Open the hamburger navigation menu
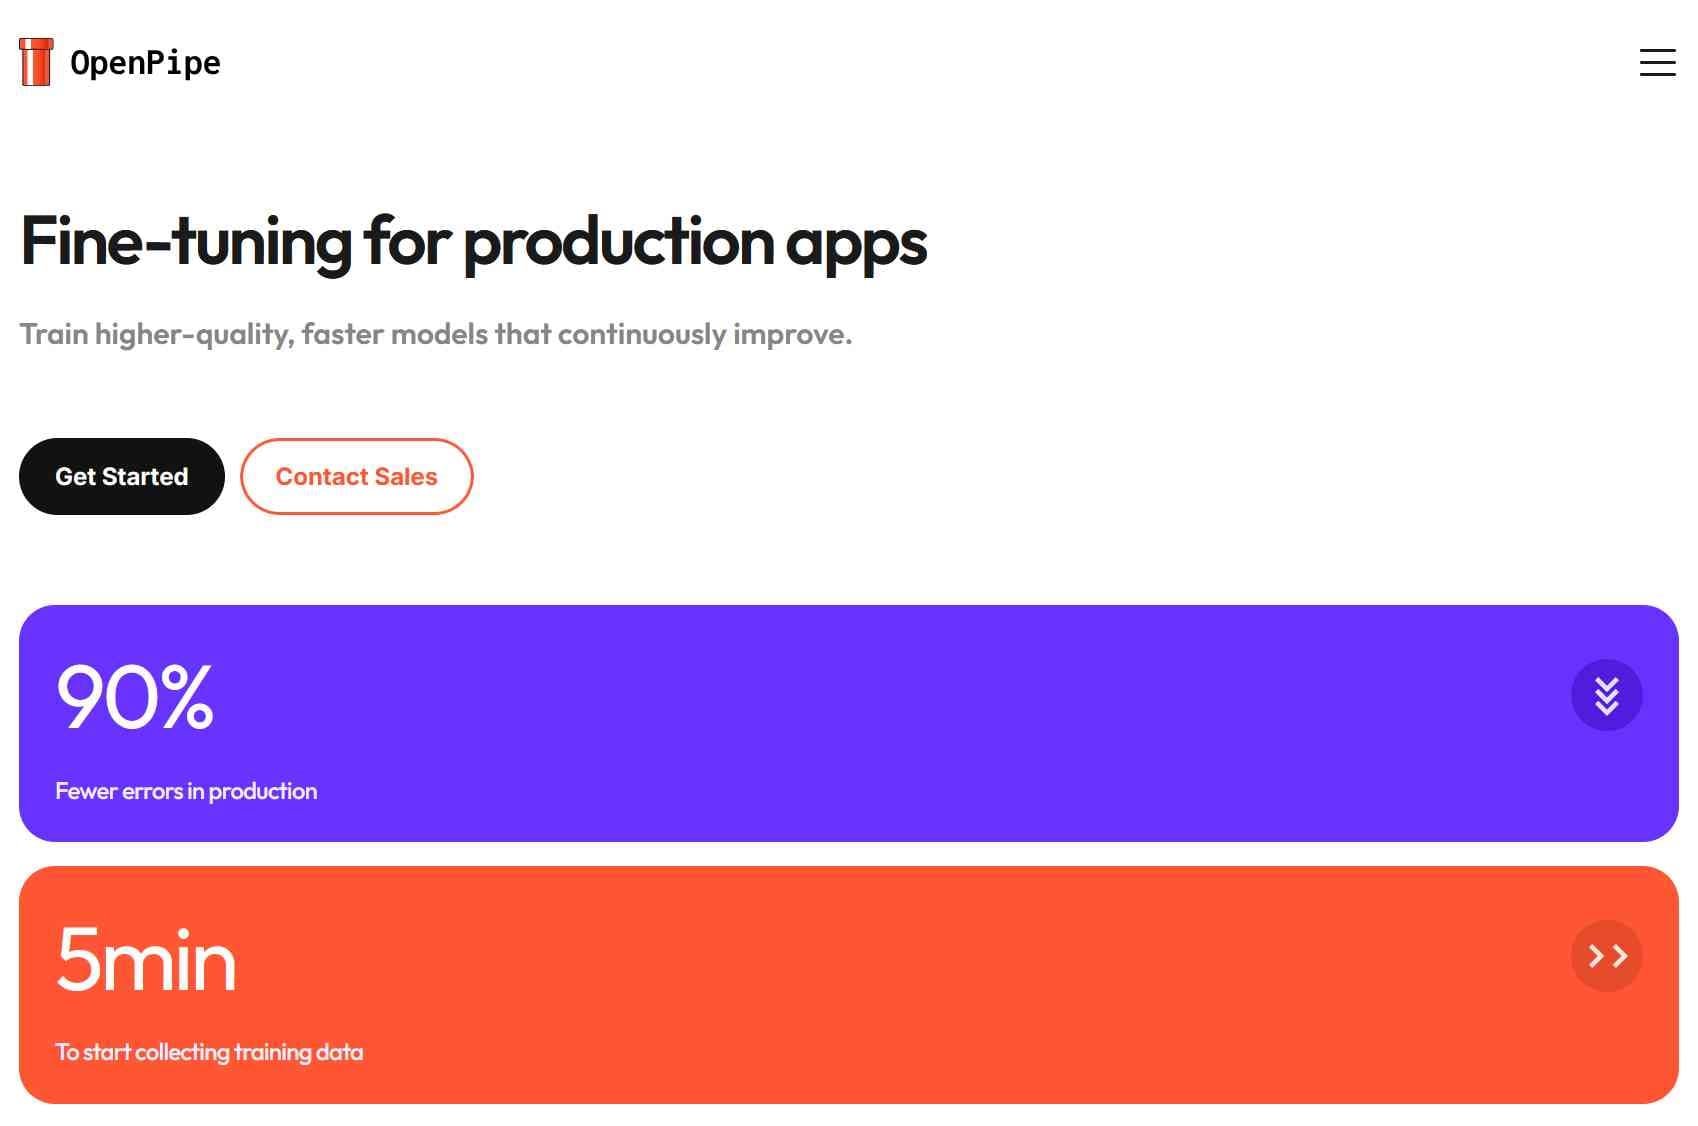 [1657, 62]
